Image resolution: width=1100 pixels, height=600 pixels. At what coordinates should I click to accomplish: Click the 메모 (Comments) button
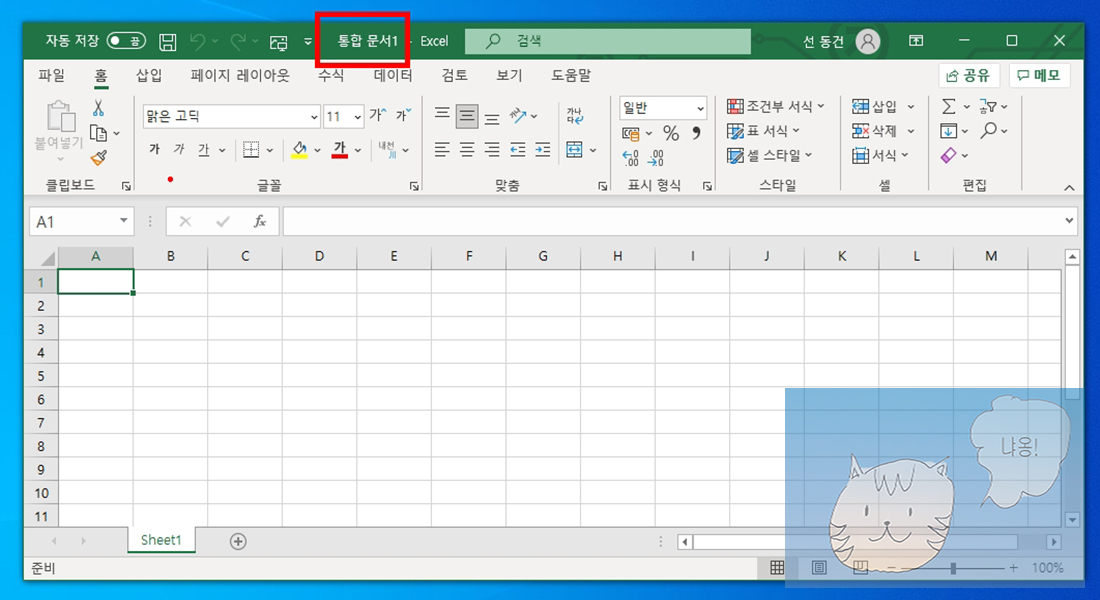1040,75
